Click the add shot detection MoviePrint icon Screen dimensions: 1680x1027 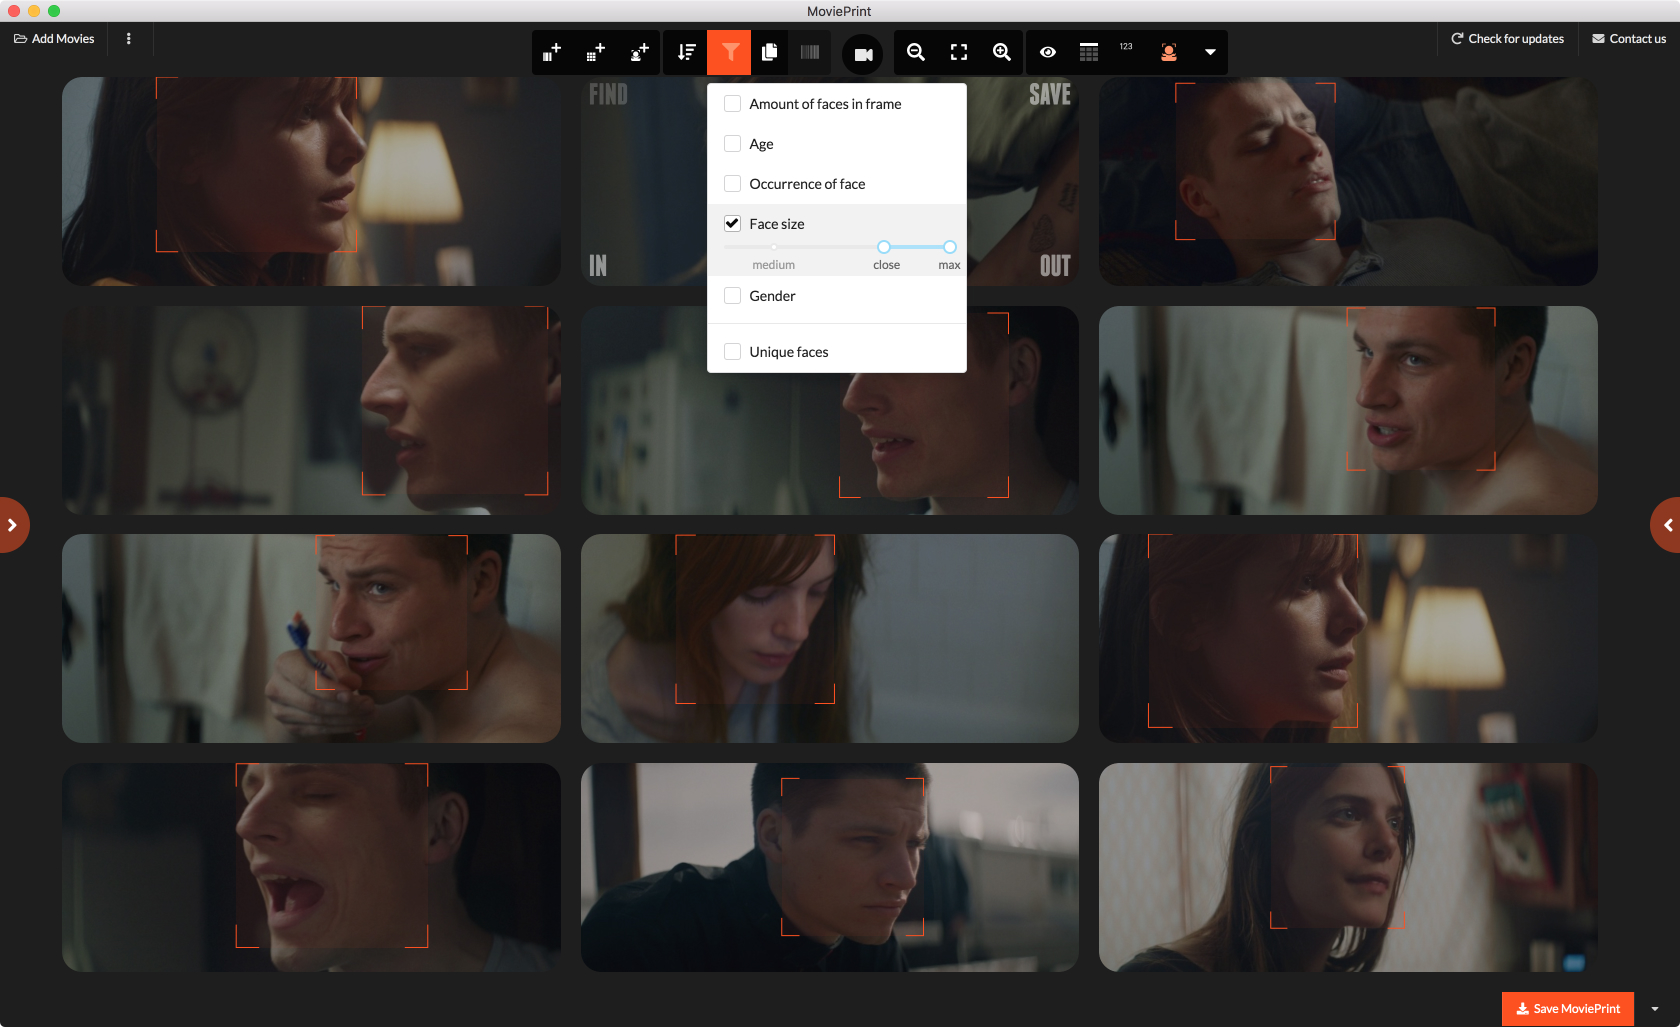coord(552,52)
